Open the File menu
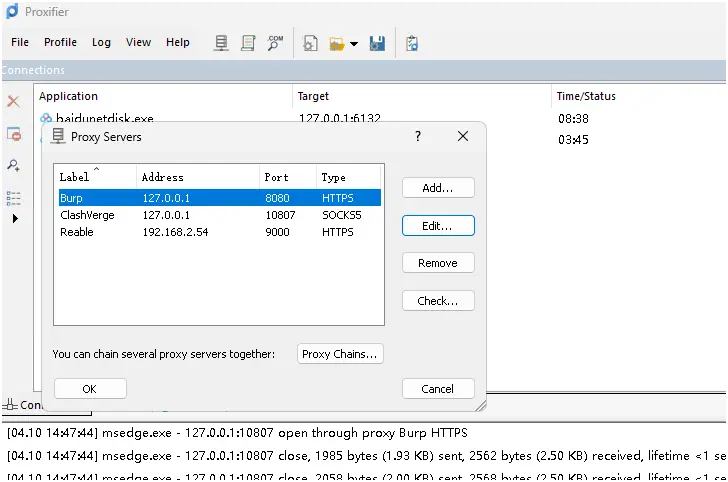Viewport: 728px width, 482px height. coord(20,42)
